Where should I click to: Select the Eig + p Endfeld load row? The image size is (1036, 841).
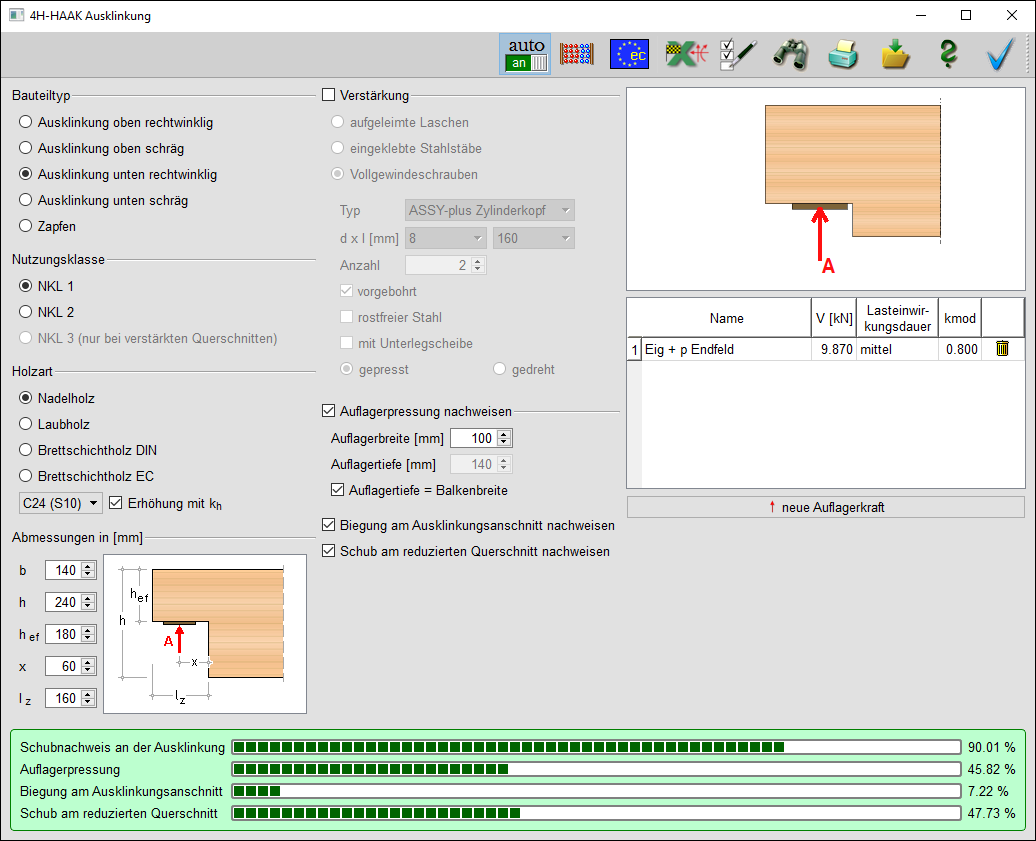click(x=726, y=350)
